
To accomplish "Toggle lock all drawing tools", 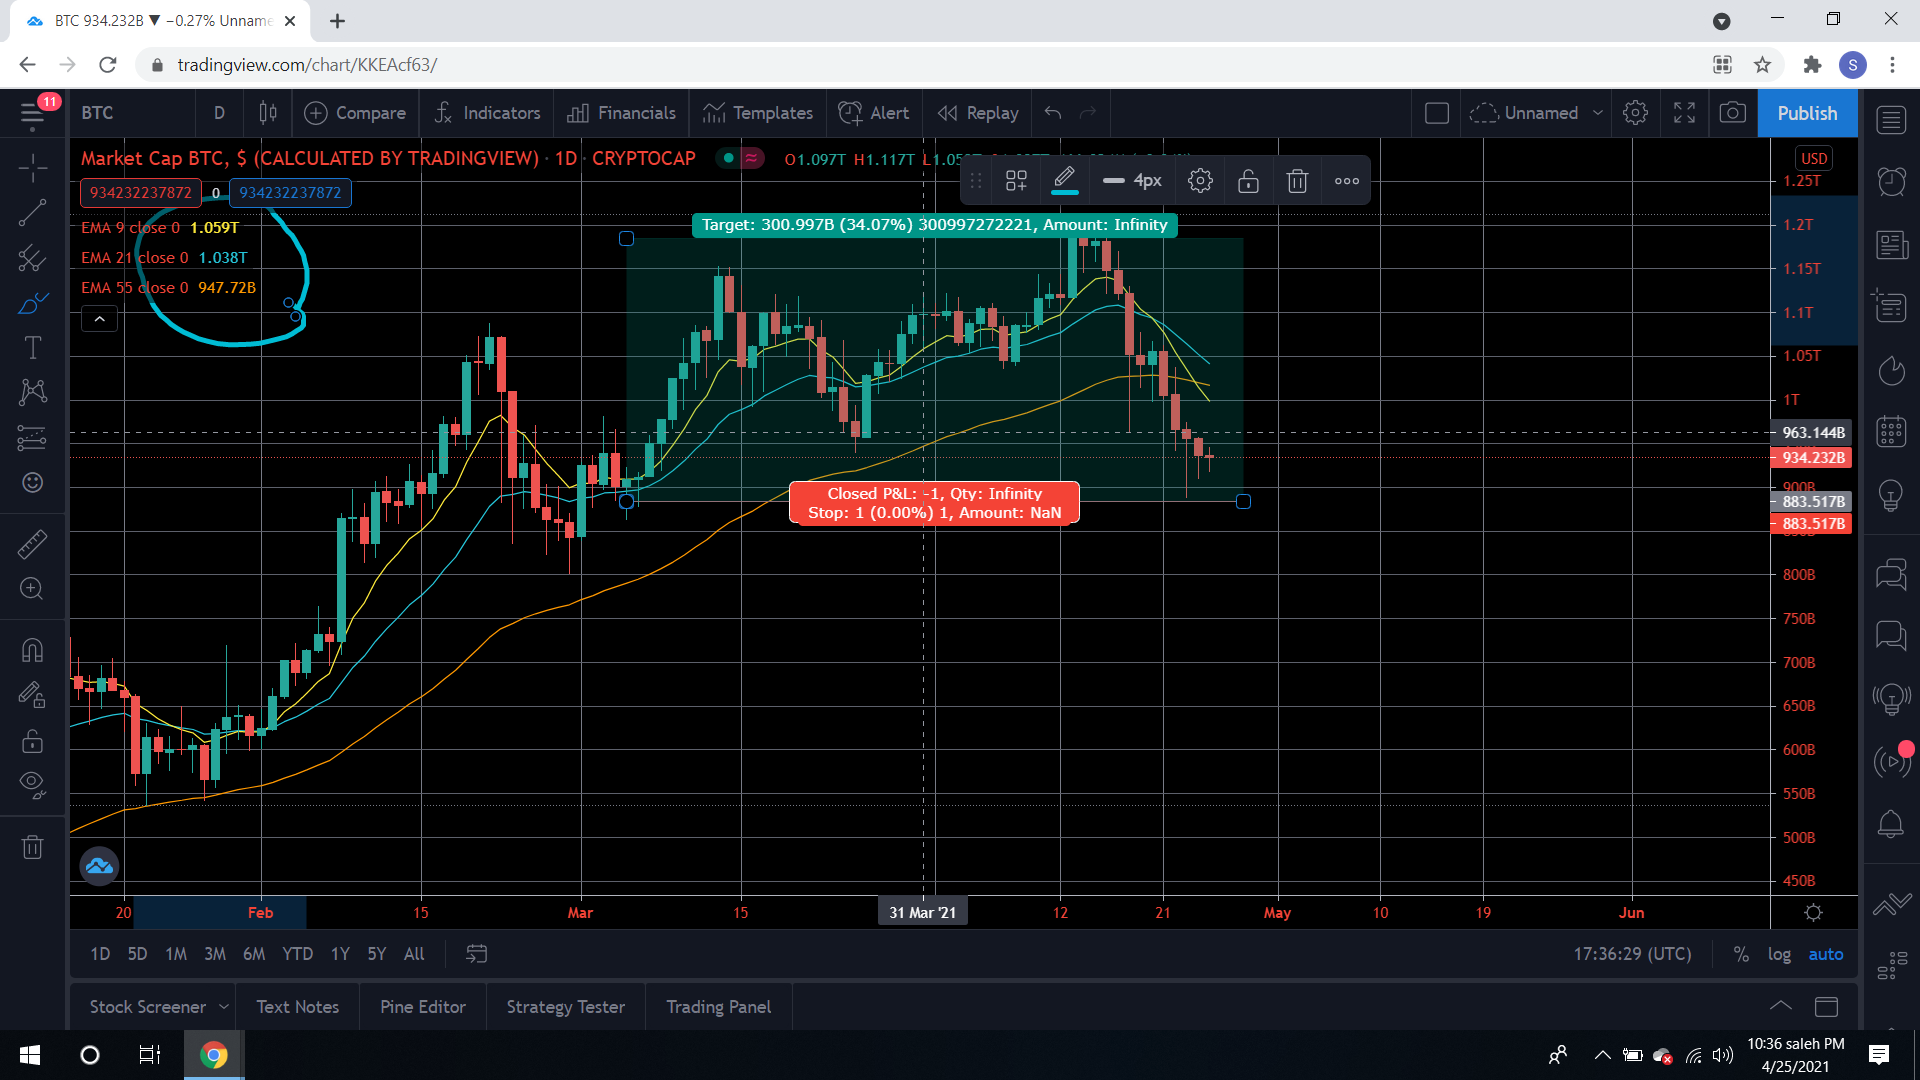I will (x=33, y=741).
